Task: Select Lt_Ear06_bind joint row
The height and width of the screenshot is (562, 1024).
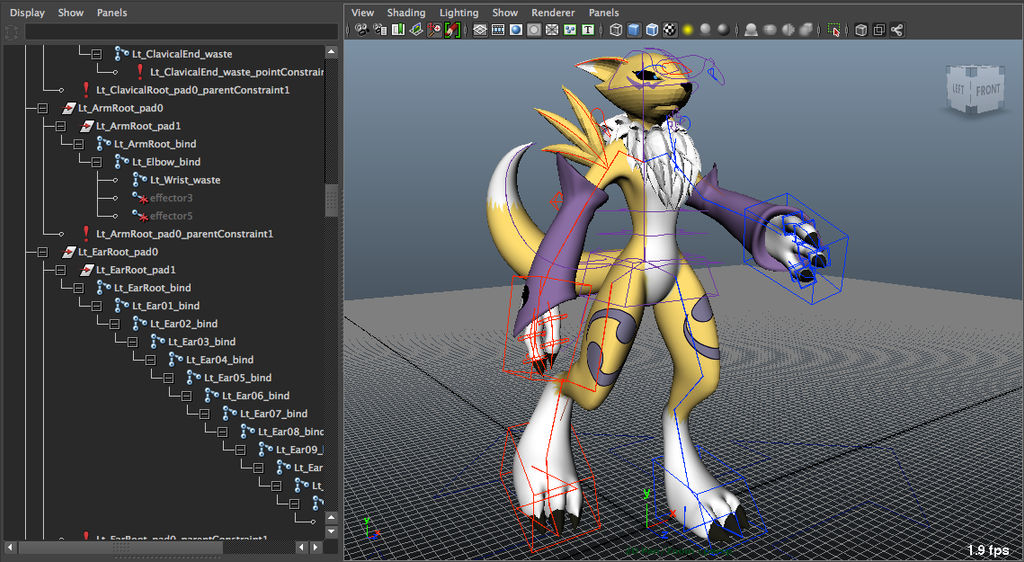Action: 255,396
